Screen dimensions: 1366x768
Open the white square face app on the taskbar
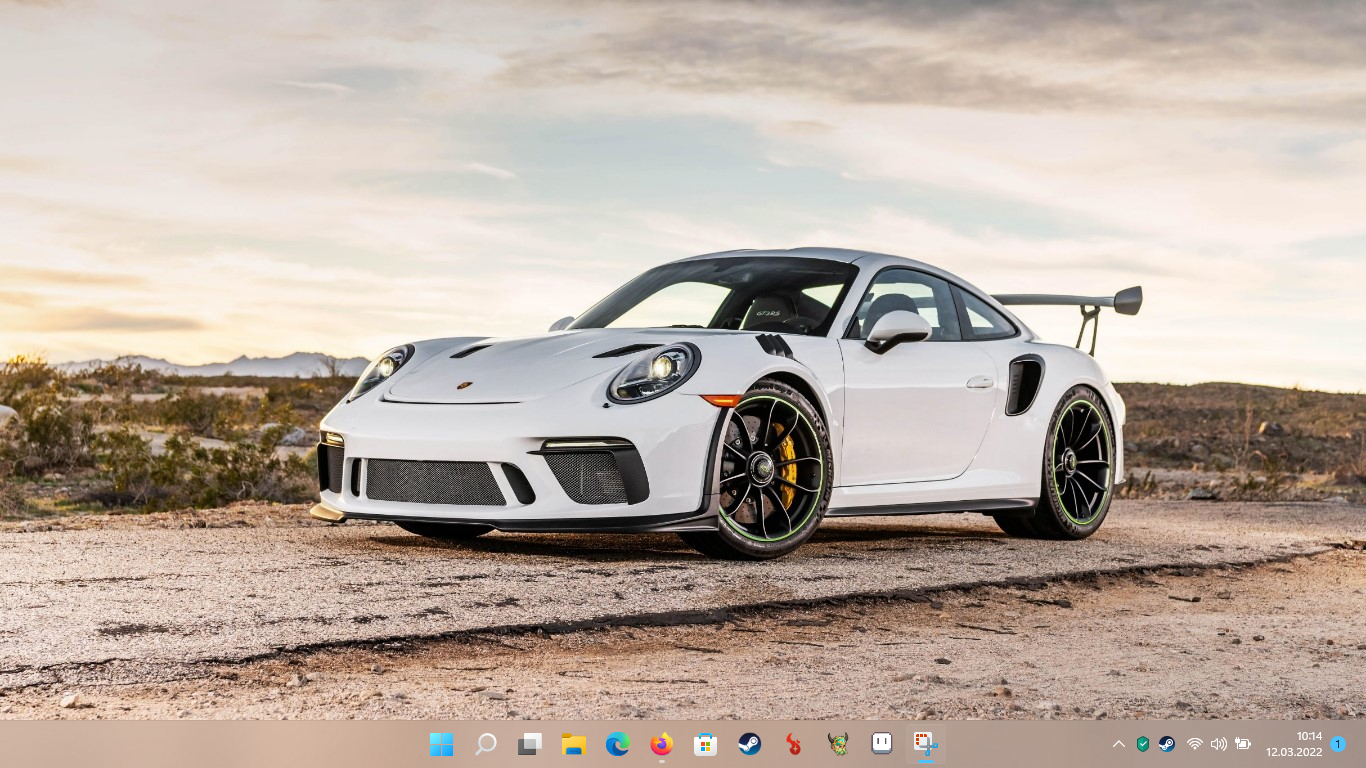click(x=881, y=744)
